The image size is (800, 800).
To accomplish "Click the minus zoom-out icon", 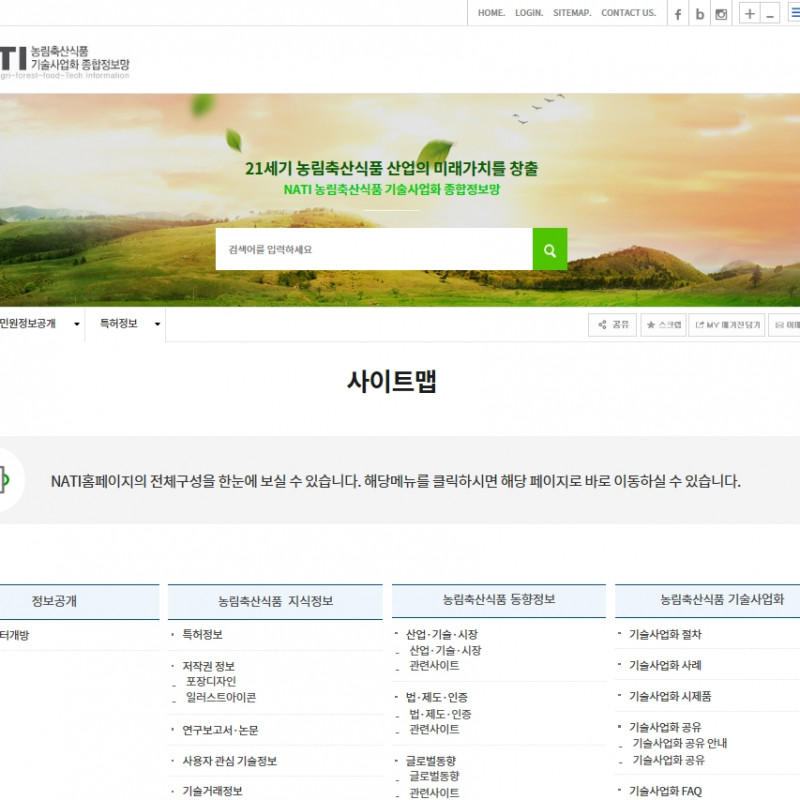I will coord(770,14).
